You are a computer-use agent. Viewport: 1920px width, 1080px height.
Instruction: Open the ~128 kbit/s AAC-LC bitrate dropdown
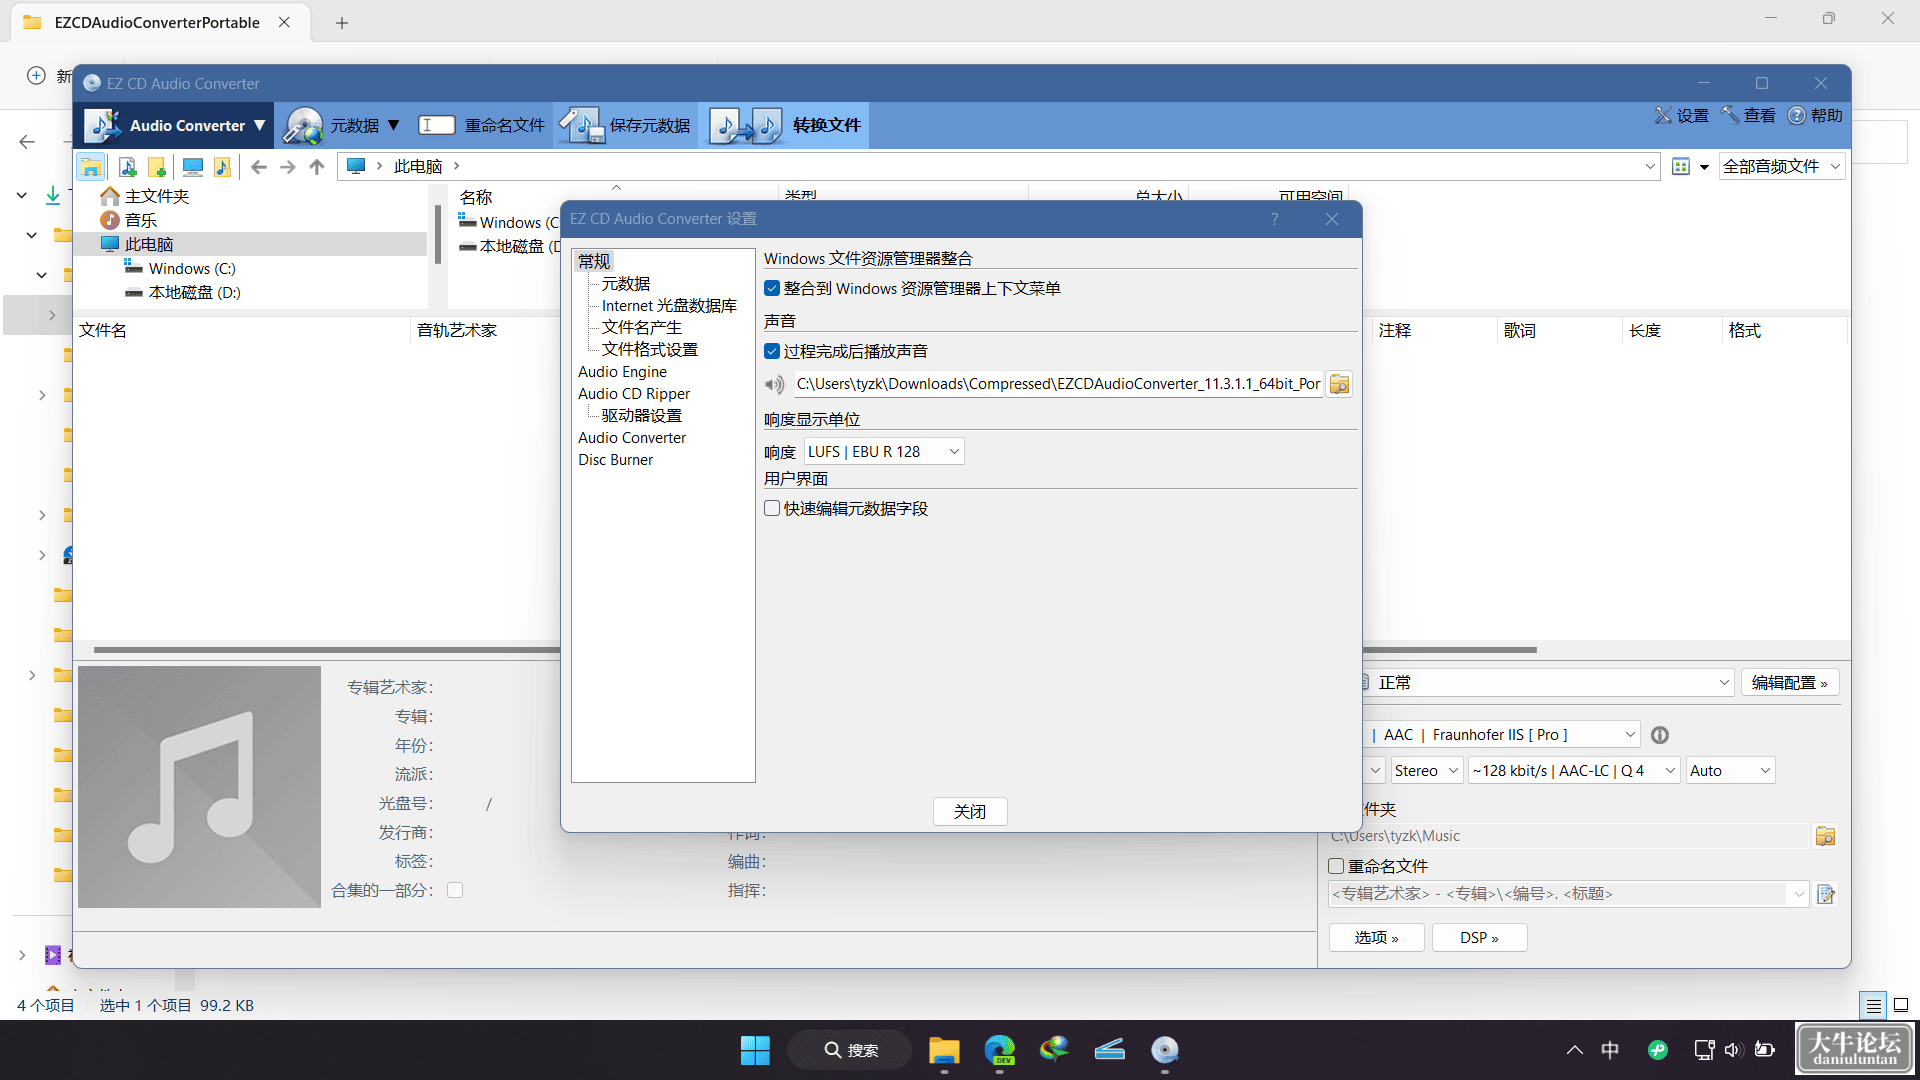pyautogui.click(x=1574, y=771)
